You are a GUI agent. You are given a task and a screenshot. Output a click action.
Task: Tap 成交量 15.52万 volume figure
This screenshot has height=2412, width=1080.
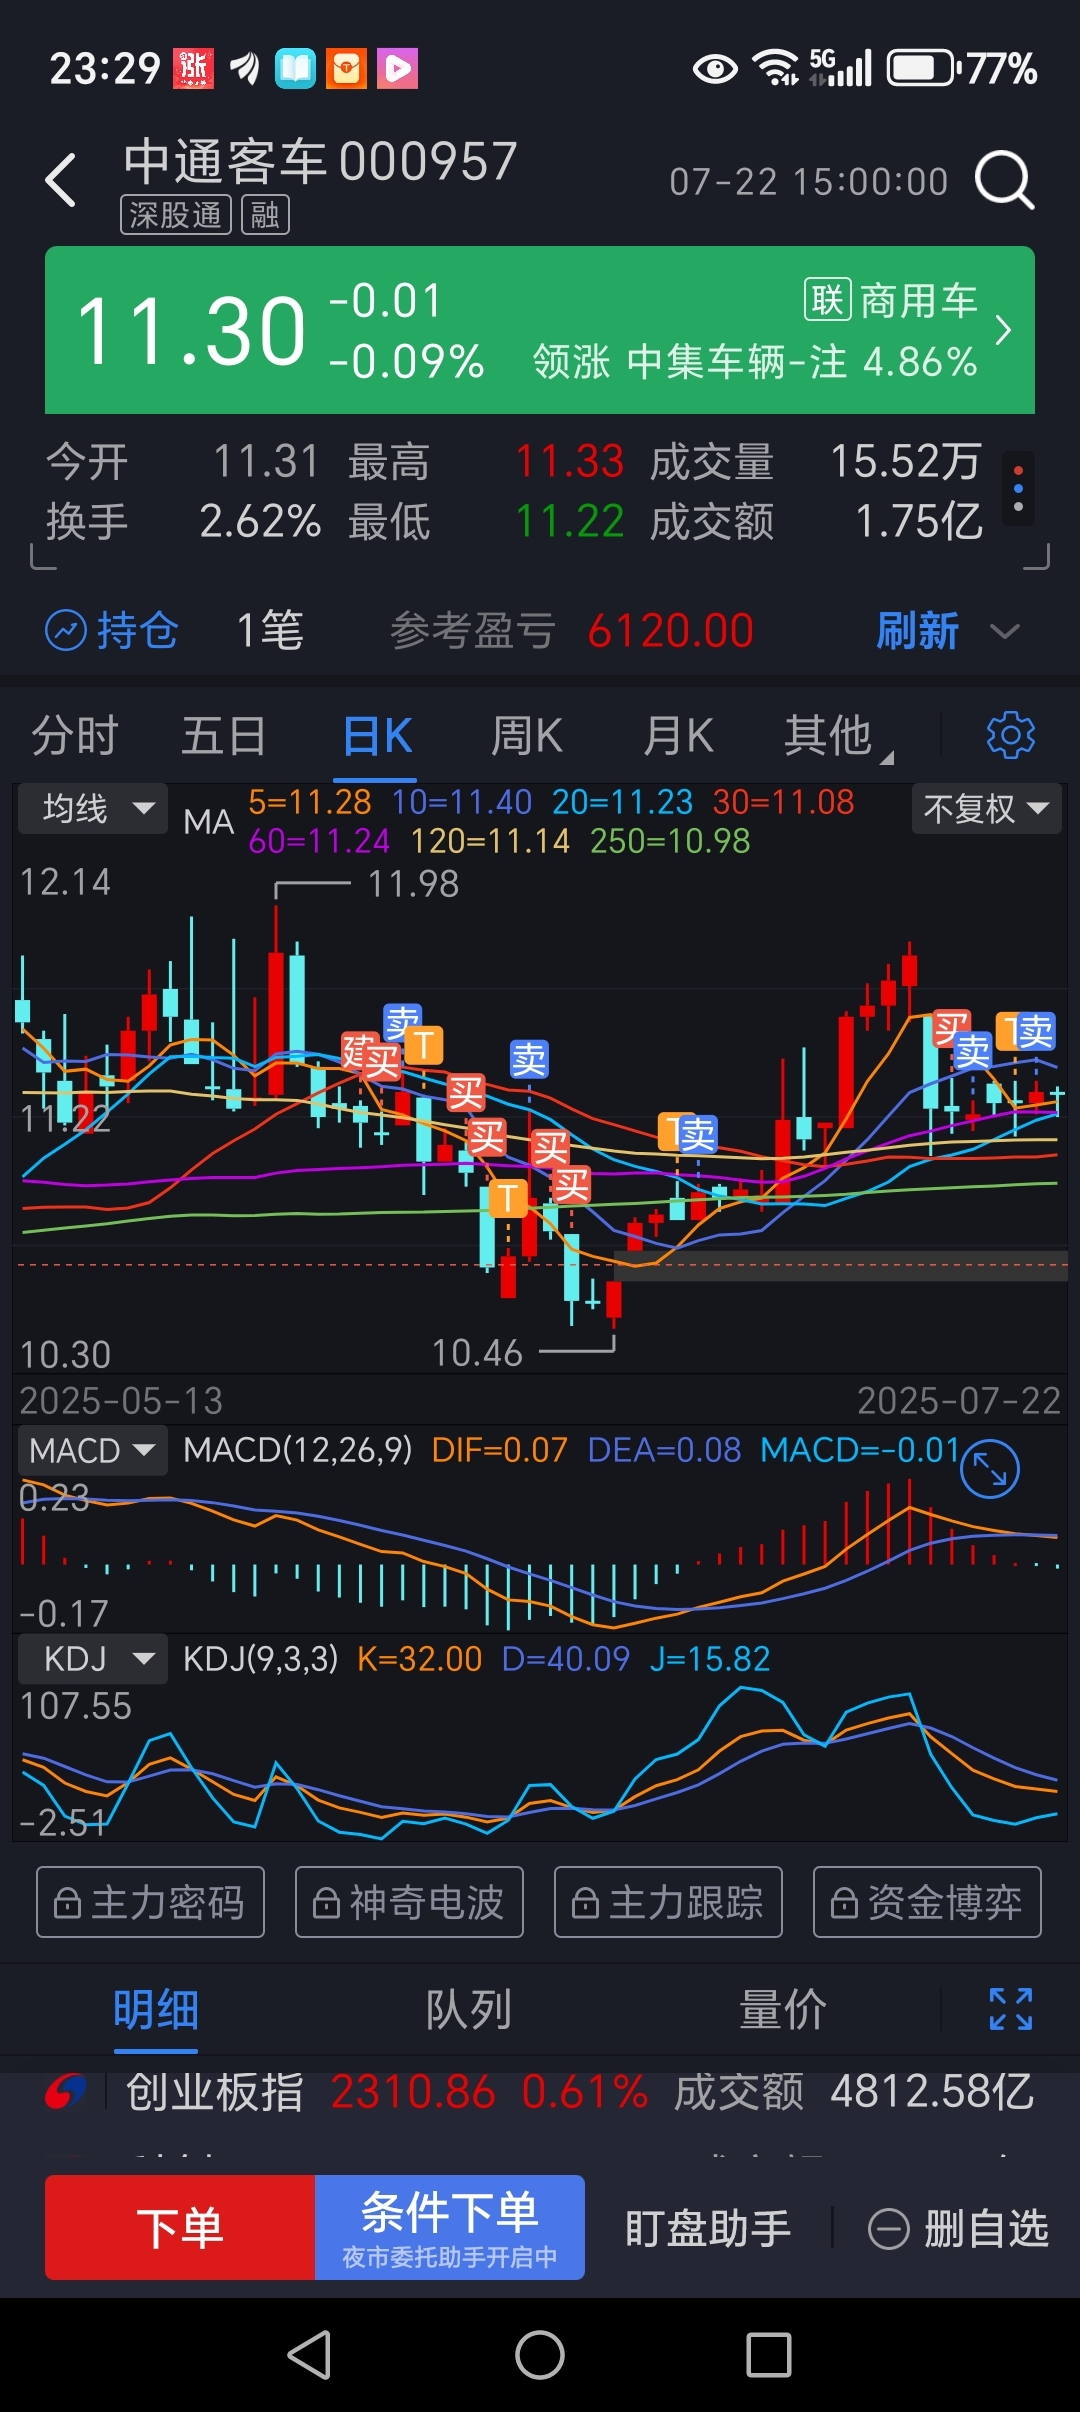click(815, 461)
